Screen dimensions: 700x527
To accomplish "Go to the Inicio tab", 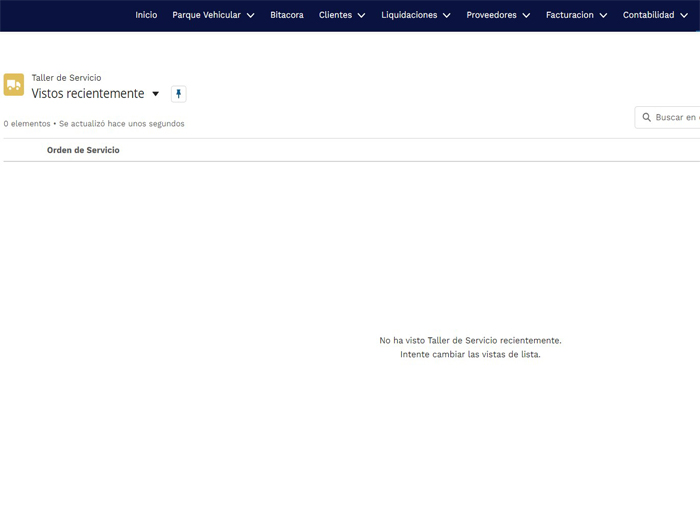I will click(x=146, y=16).
